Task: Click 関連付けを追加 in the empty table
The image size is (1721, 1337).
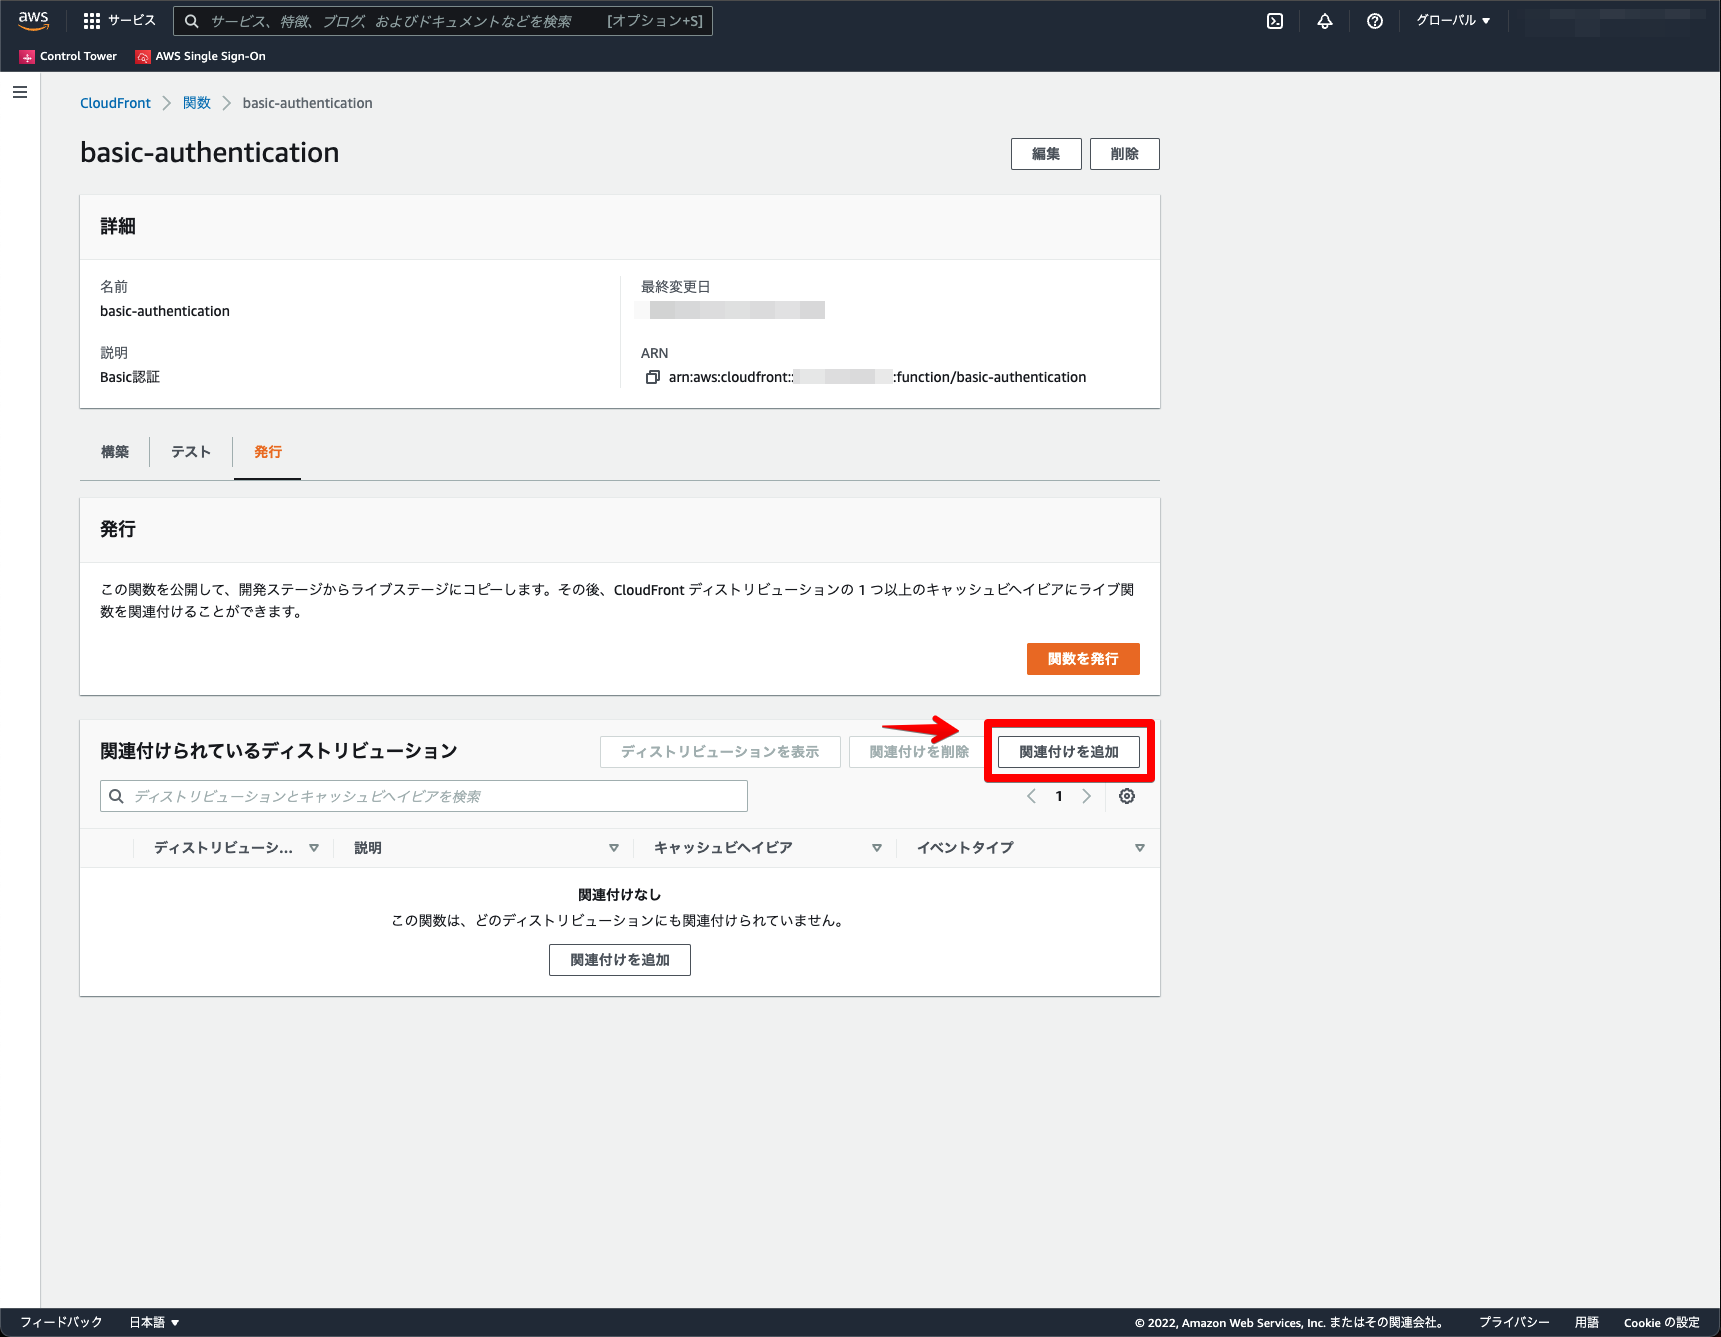Action: [x=620, y=960]
